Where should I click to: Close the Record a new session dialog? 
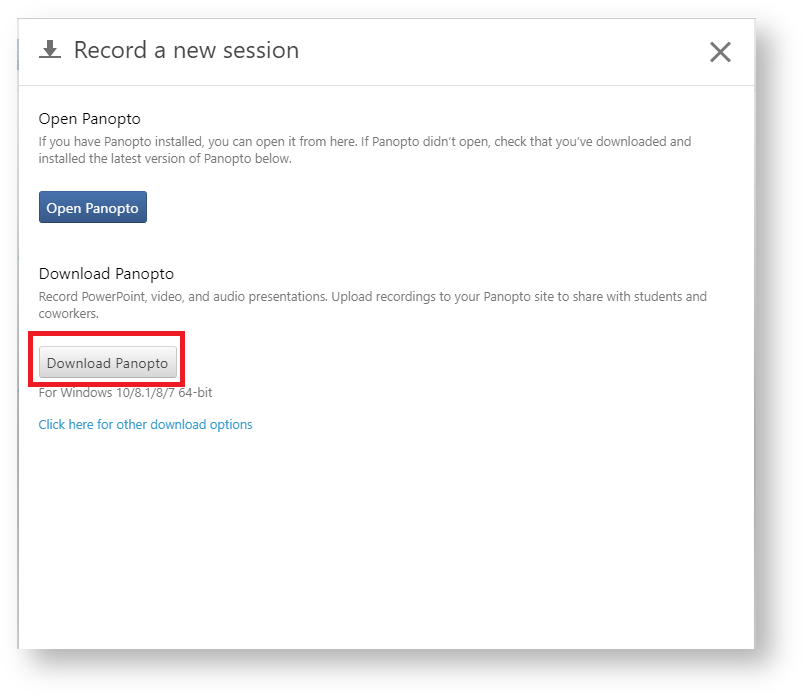pos(720,52)
